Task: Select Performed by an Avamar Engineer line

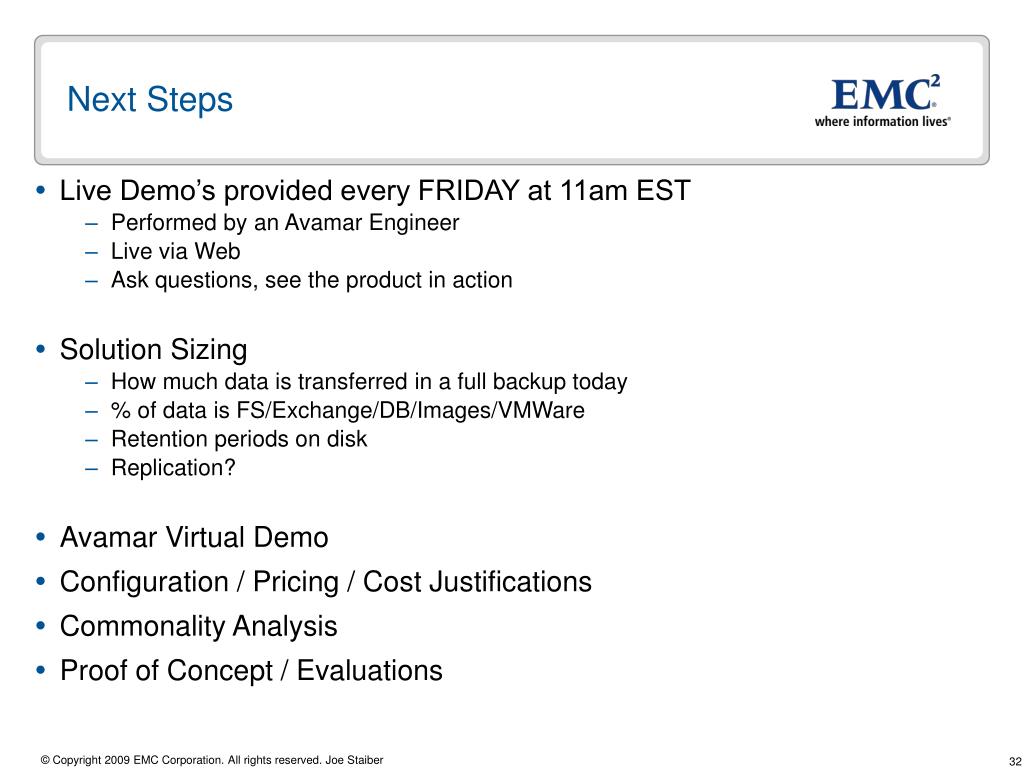Action: 285,223
